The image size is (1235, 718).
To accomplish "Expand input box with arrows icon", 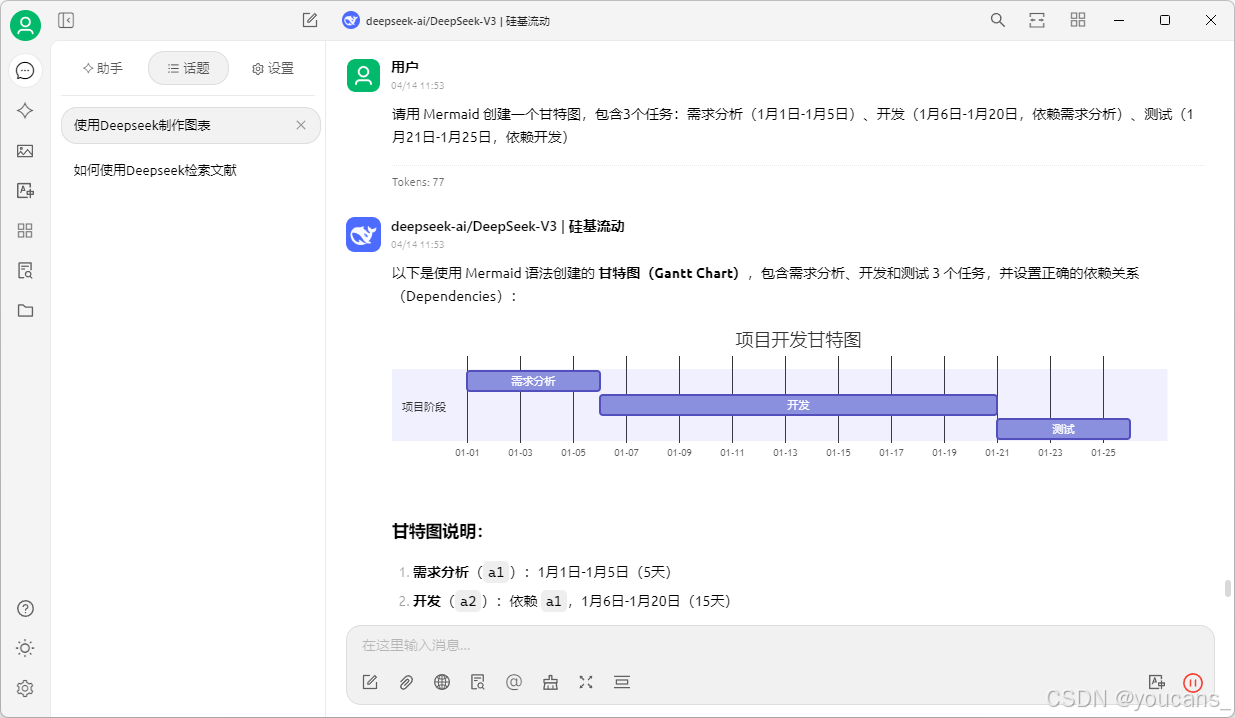I will [x=586, y=682].
